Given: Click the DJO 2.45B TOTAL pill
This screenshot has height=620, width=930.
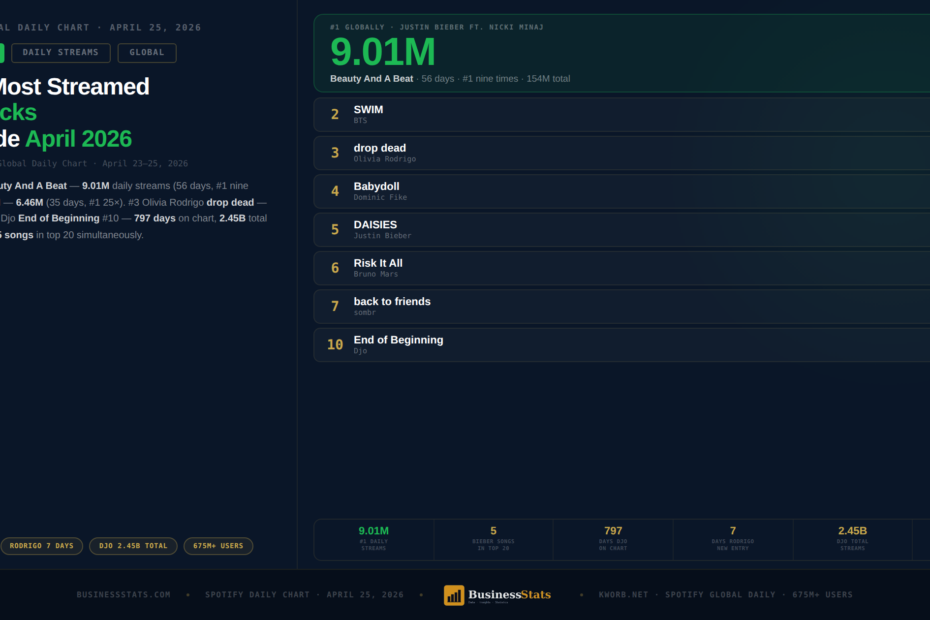Looking at the screenshot, I should point(133,546).
